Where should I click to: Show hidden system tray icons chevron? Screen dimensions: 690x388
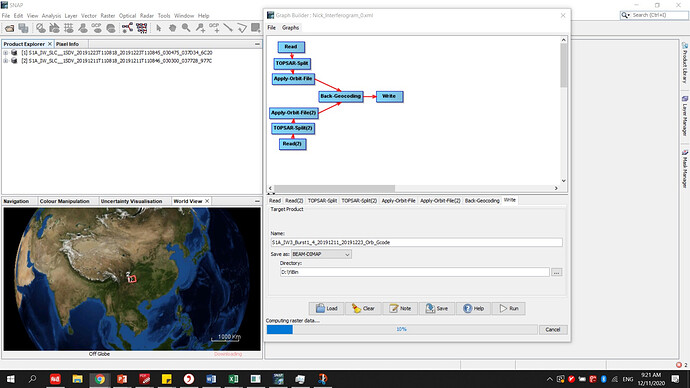click(550, 379)
